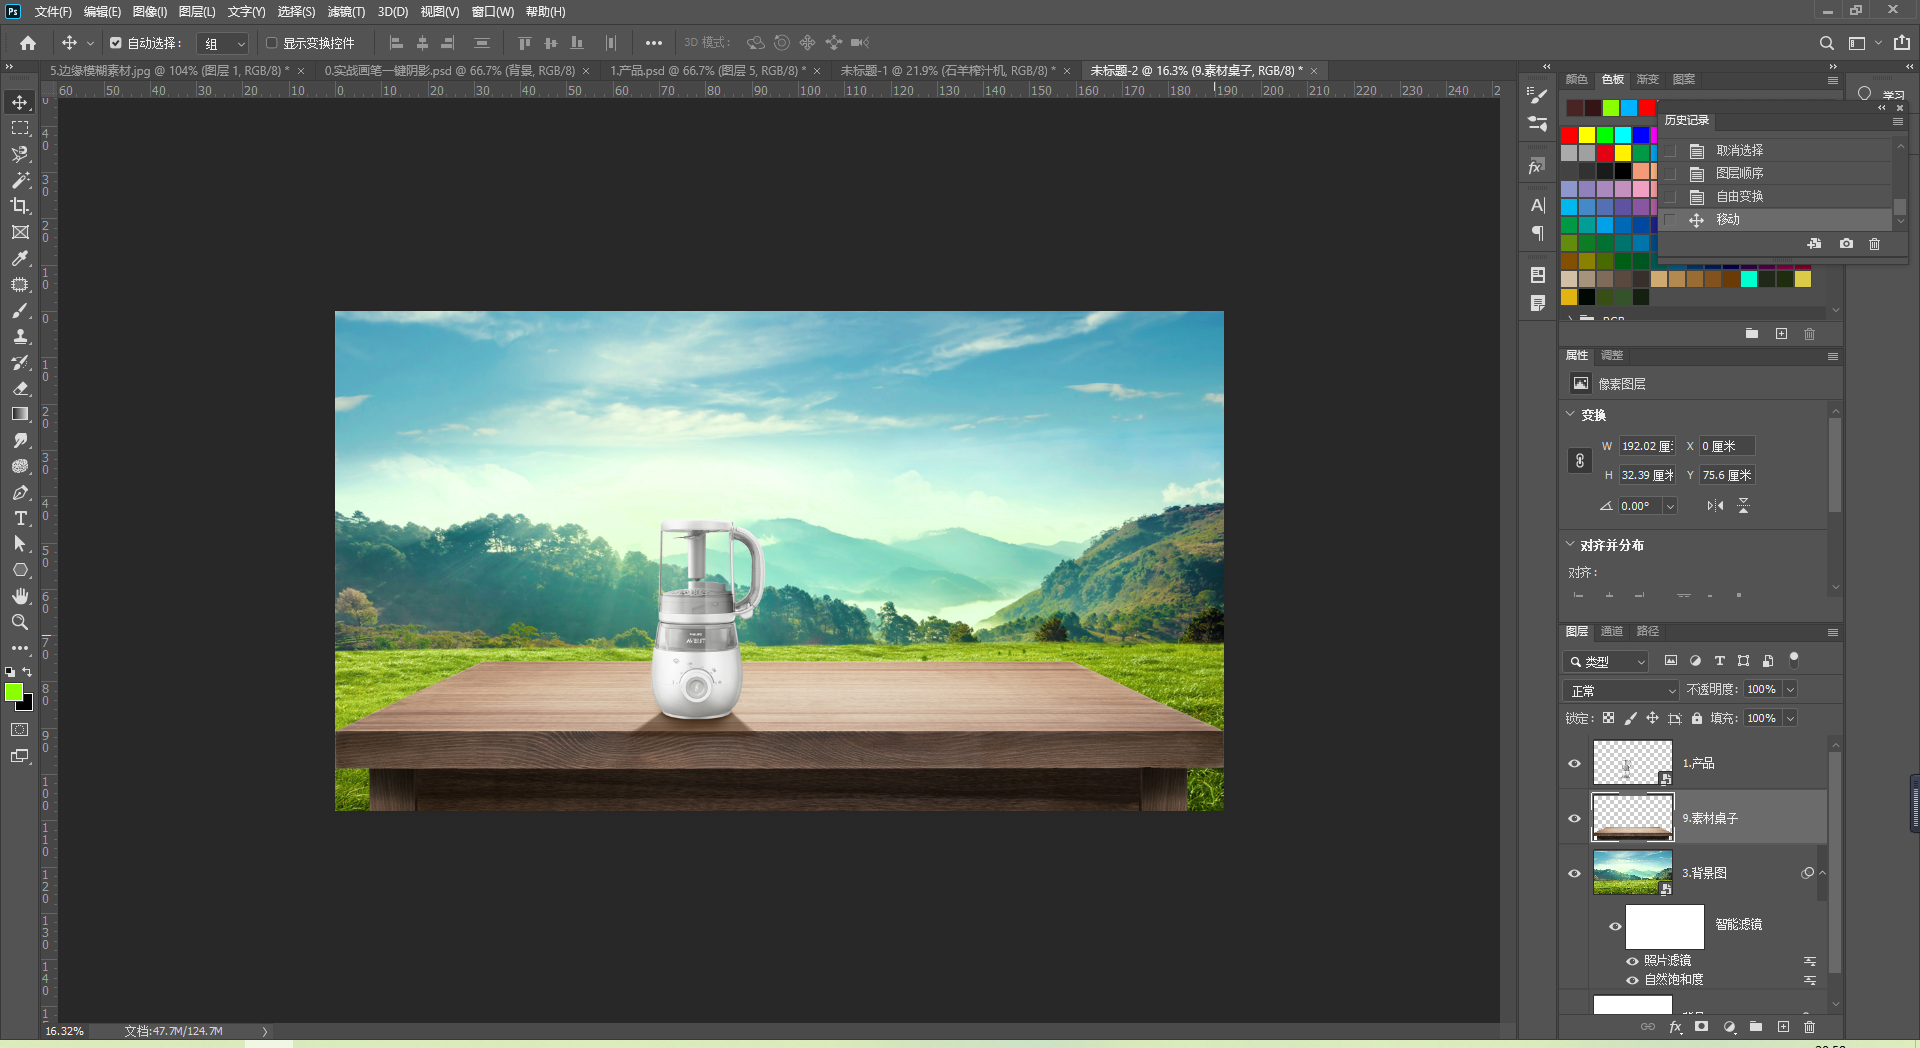This screenshot has width=1920, height=1048.
Task: Select the Brush tool
Action: coord(20,310)
